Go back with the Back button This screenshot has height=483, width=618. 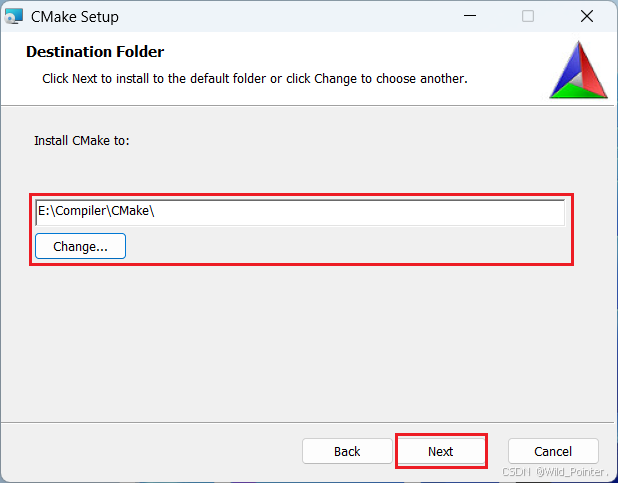pos(347,451)
